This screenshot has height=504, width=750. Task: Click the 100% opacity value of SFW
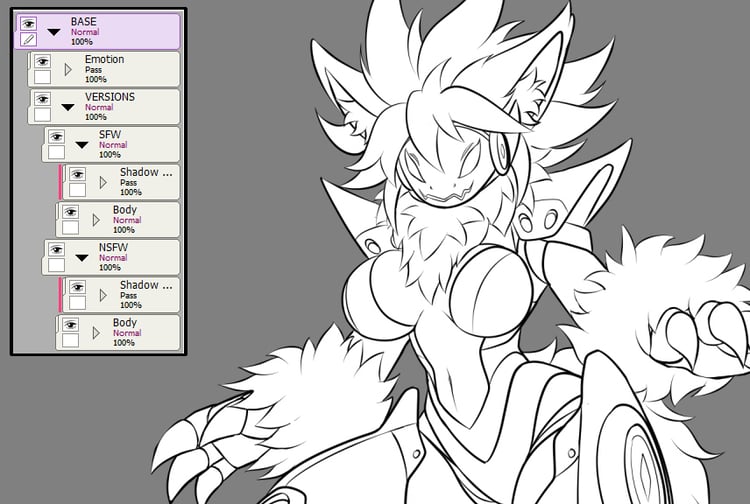[110, 154]
